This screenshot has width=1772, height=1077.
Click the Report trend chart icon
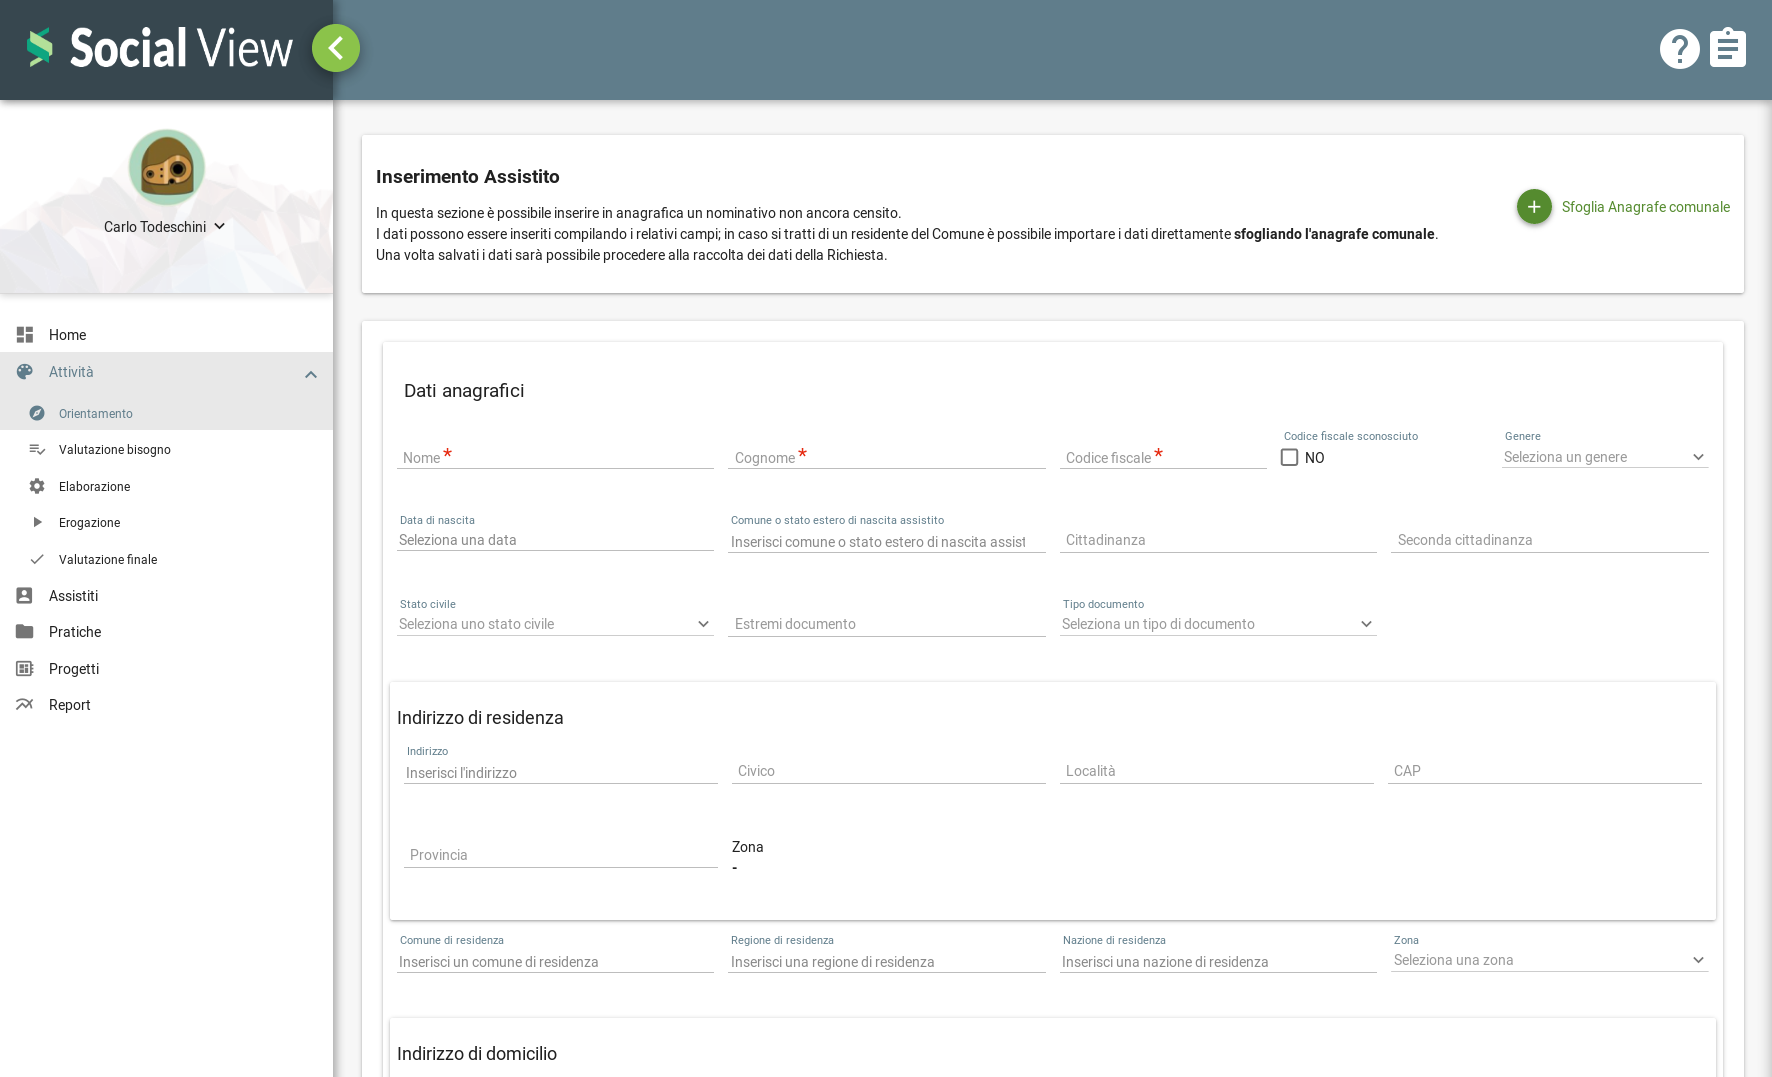coord(25,705)
